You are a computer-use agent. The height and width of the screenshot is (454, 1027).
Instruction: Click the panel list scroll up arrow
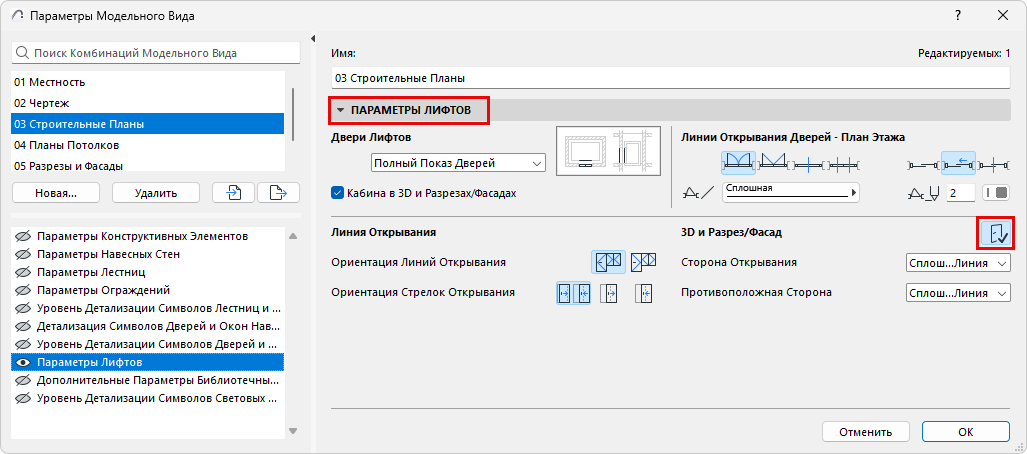[293, 236]
